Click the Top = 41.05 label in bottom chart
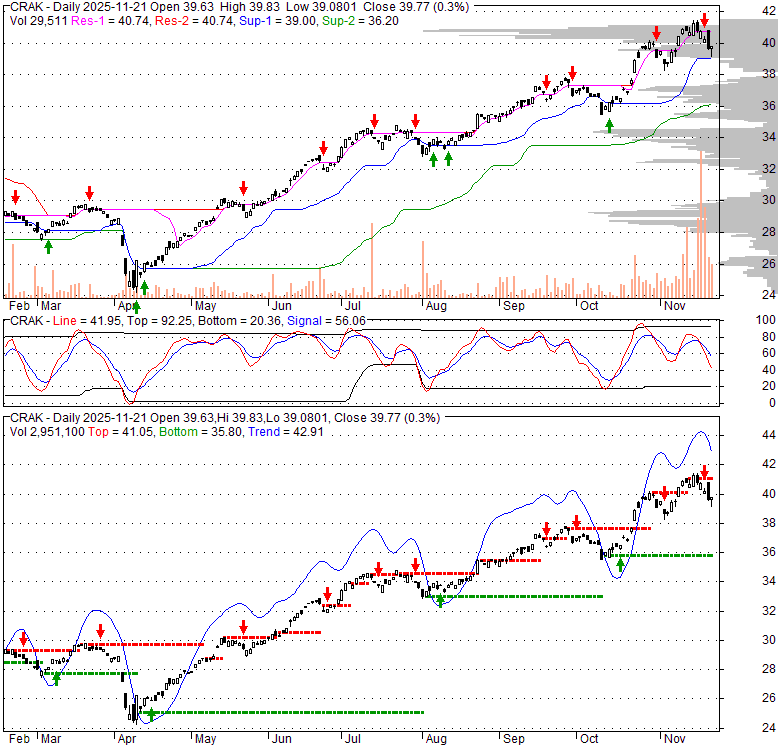Viewport: 780px width, 745px height. tap(120, 432)
